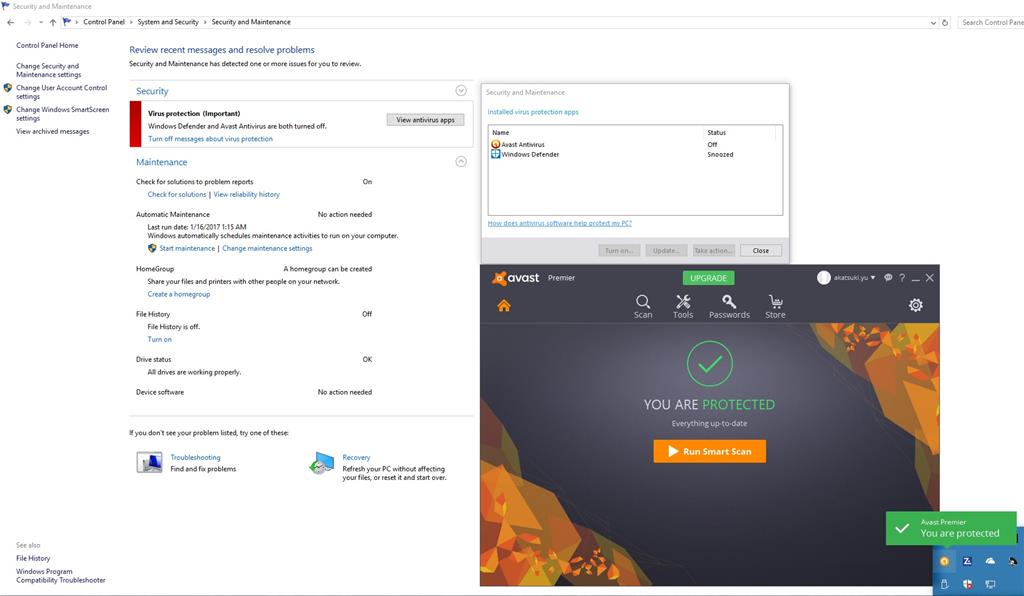
Task: Turn on File History link
Action: pos(159,339)
